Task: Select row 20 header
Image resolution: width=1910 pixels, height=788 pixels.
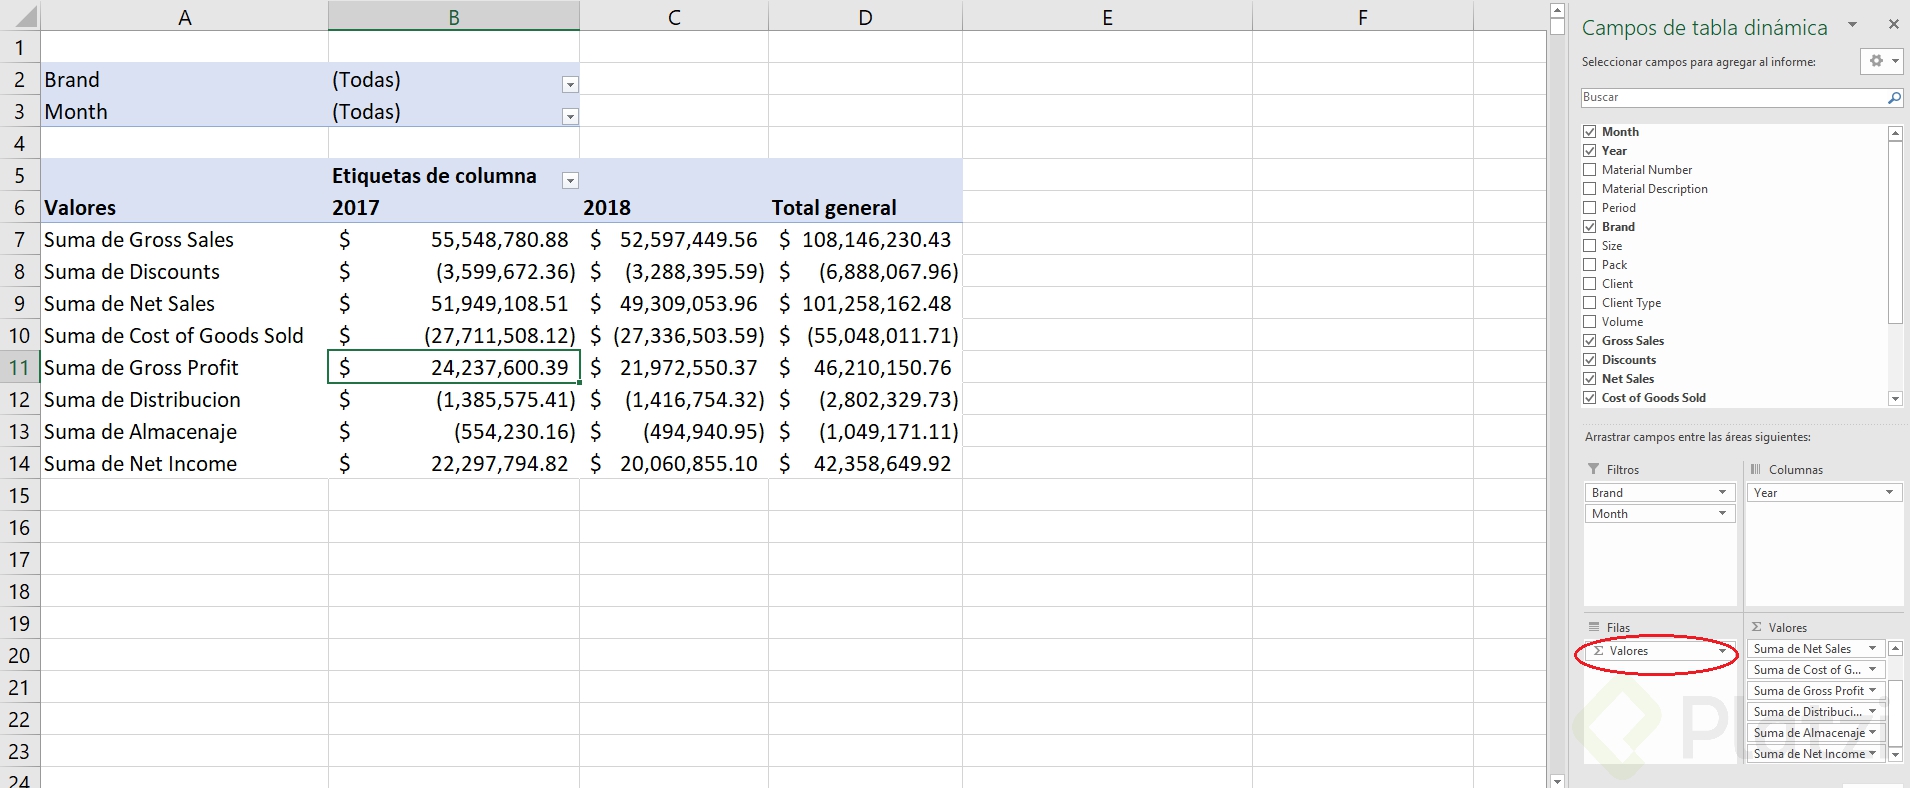Action: [x=20, y=656]
